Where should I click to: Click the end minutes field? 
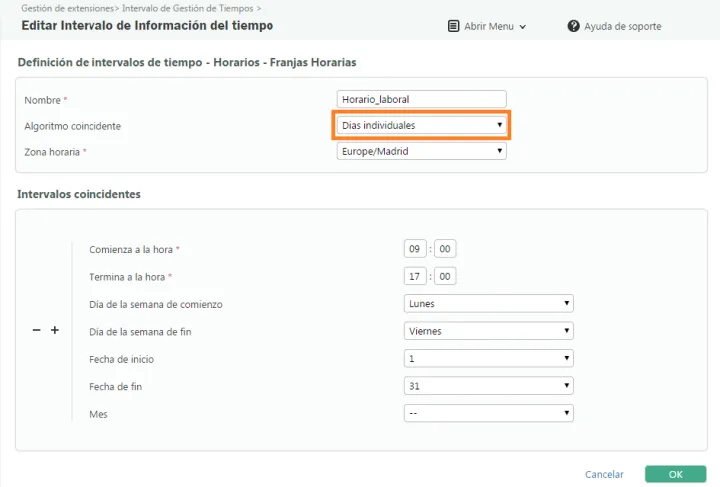[445, 276]
